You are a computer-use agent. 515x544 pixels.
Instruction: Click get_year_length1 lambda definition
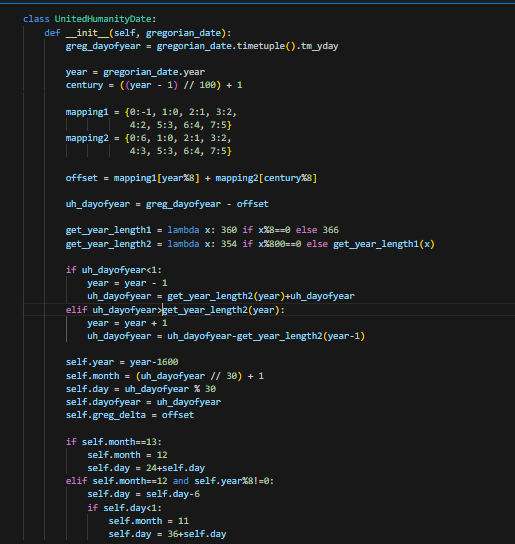[202, 230]
